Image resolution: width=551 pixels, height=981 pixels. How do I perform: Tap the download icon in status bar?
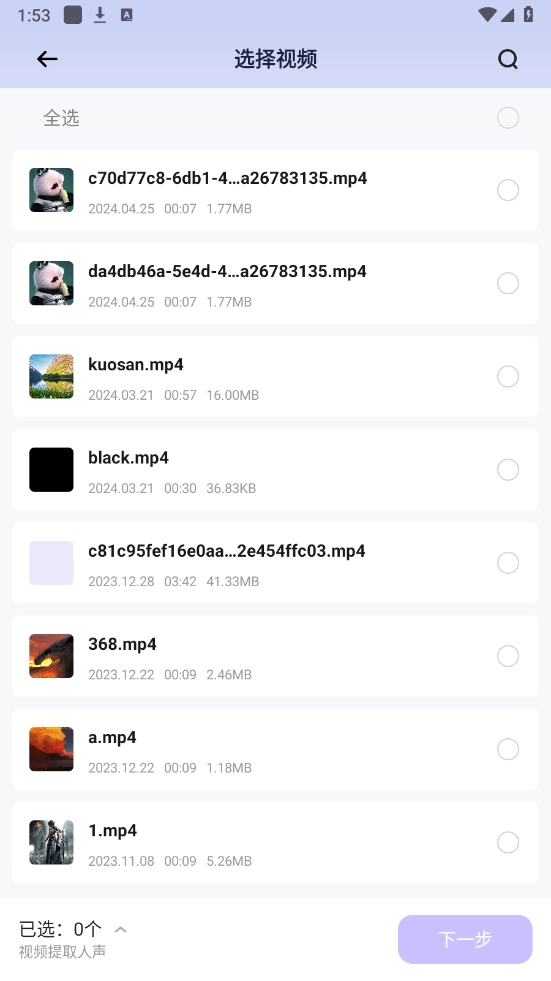[x=99, y=15]
